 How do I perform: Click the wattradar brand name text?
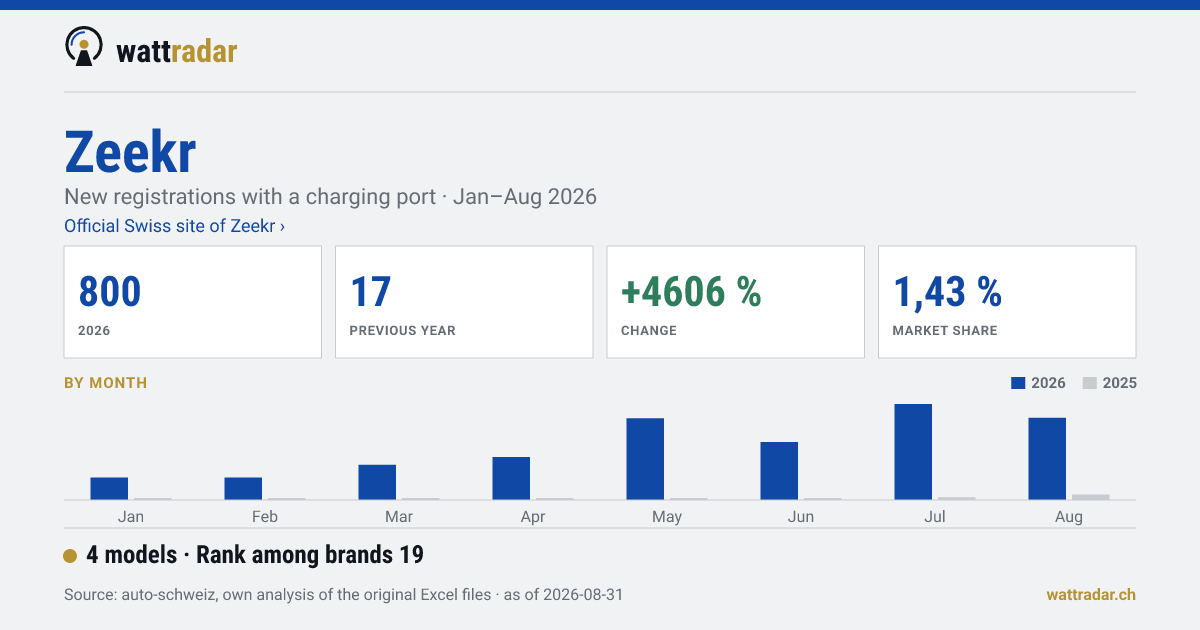tap(176, 50)
